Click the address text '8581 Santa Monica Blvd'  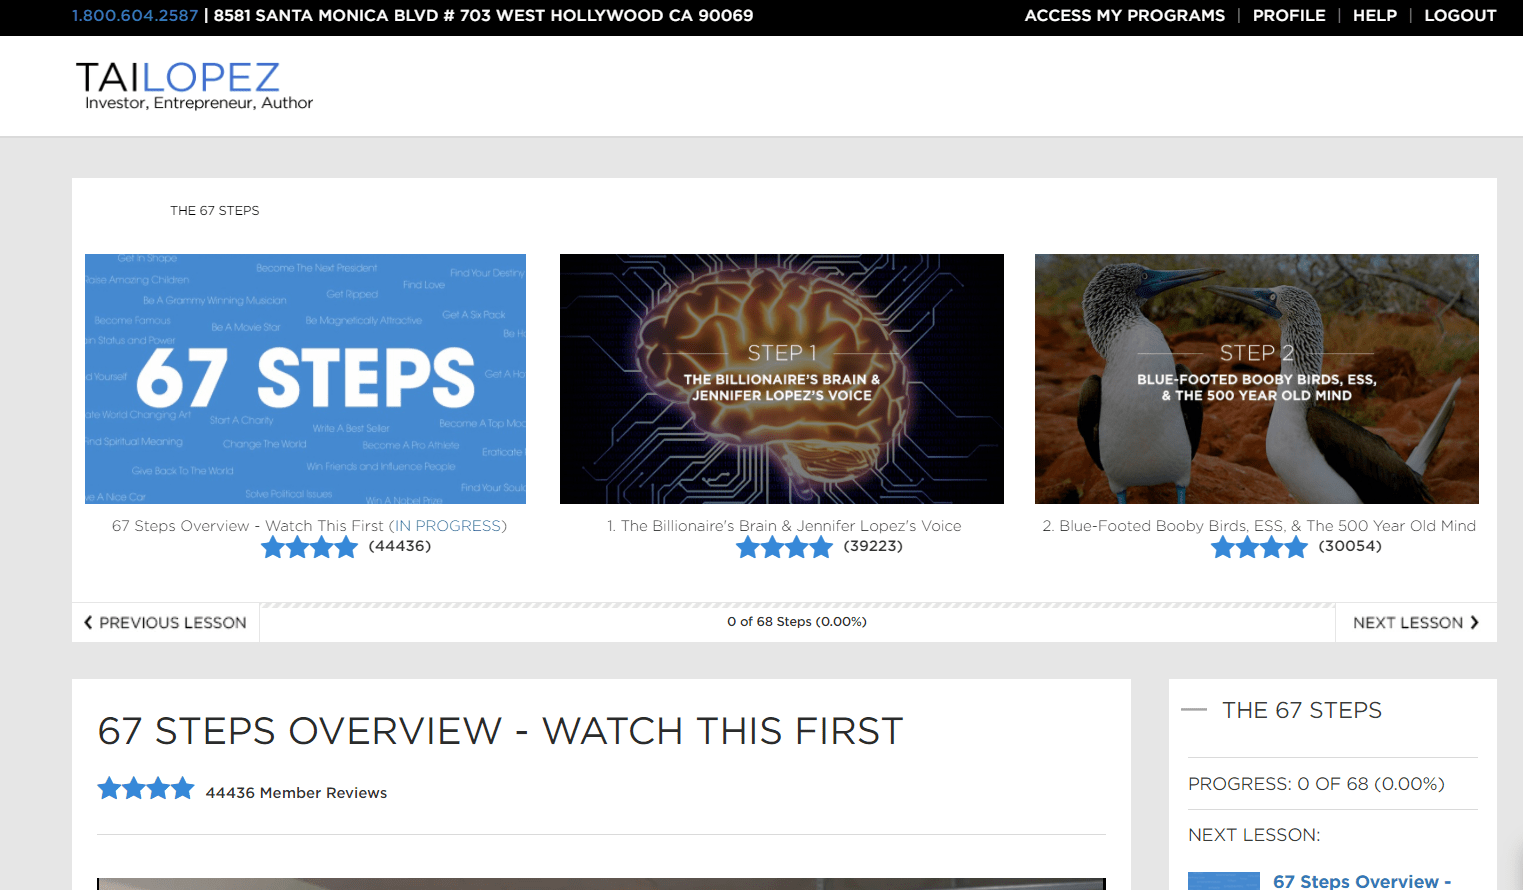point(484,16)
